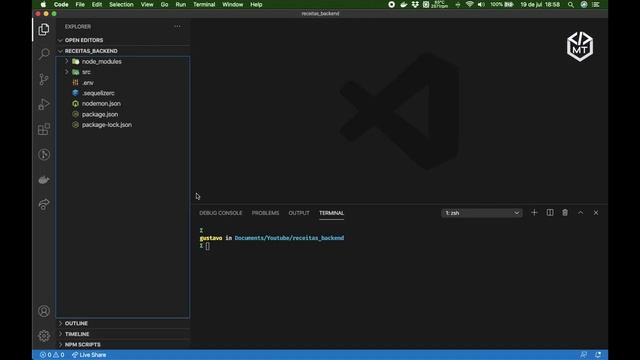The image size is (640, 360).
Task: Open the Docker view in activity bar
Action: coord(44,180)
